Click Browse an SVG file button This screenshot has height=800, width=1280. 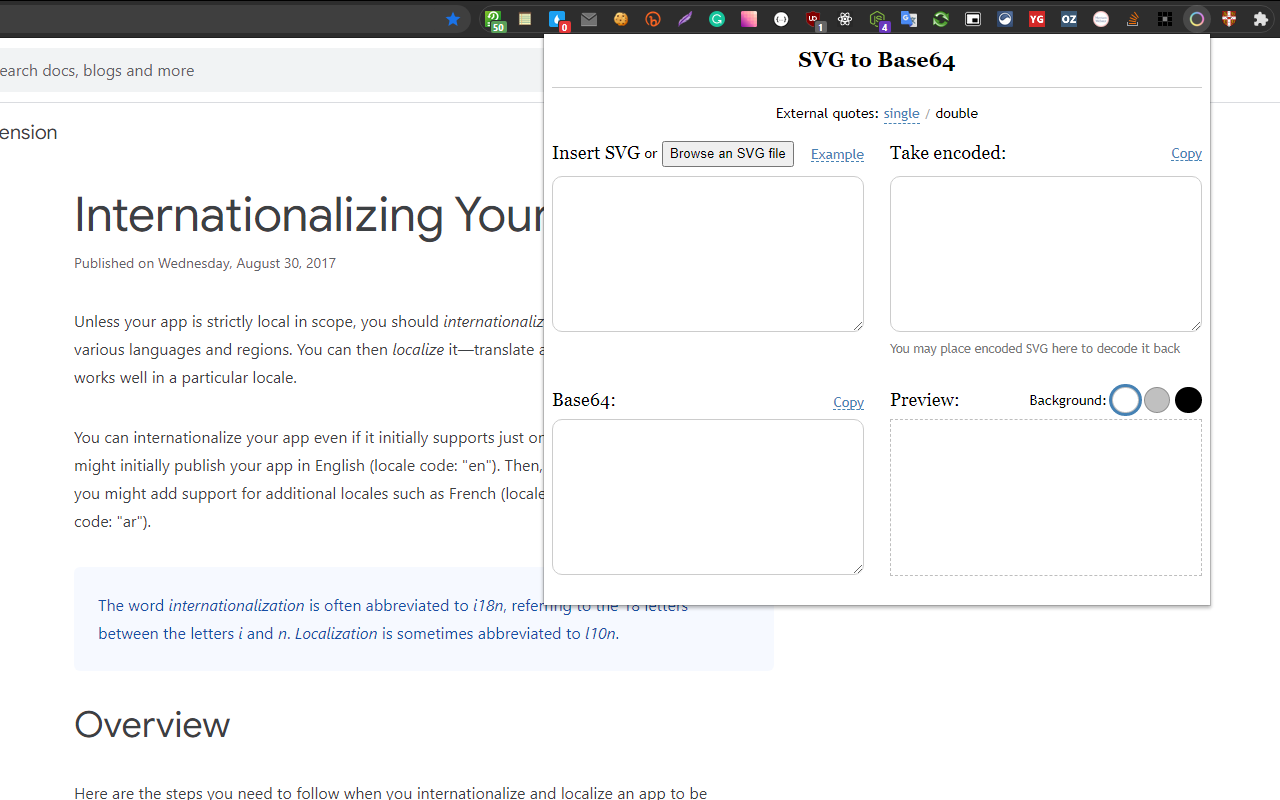click(x=728, y=153)
